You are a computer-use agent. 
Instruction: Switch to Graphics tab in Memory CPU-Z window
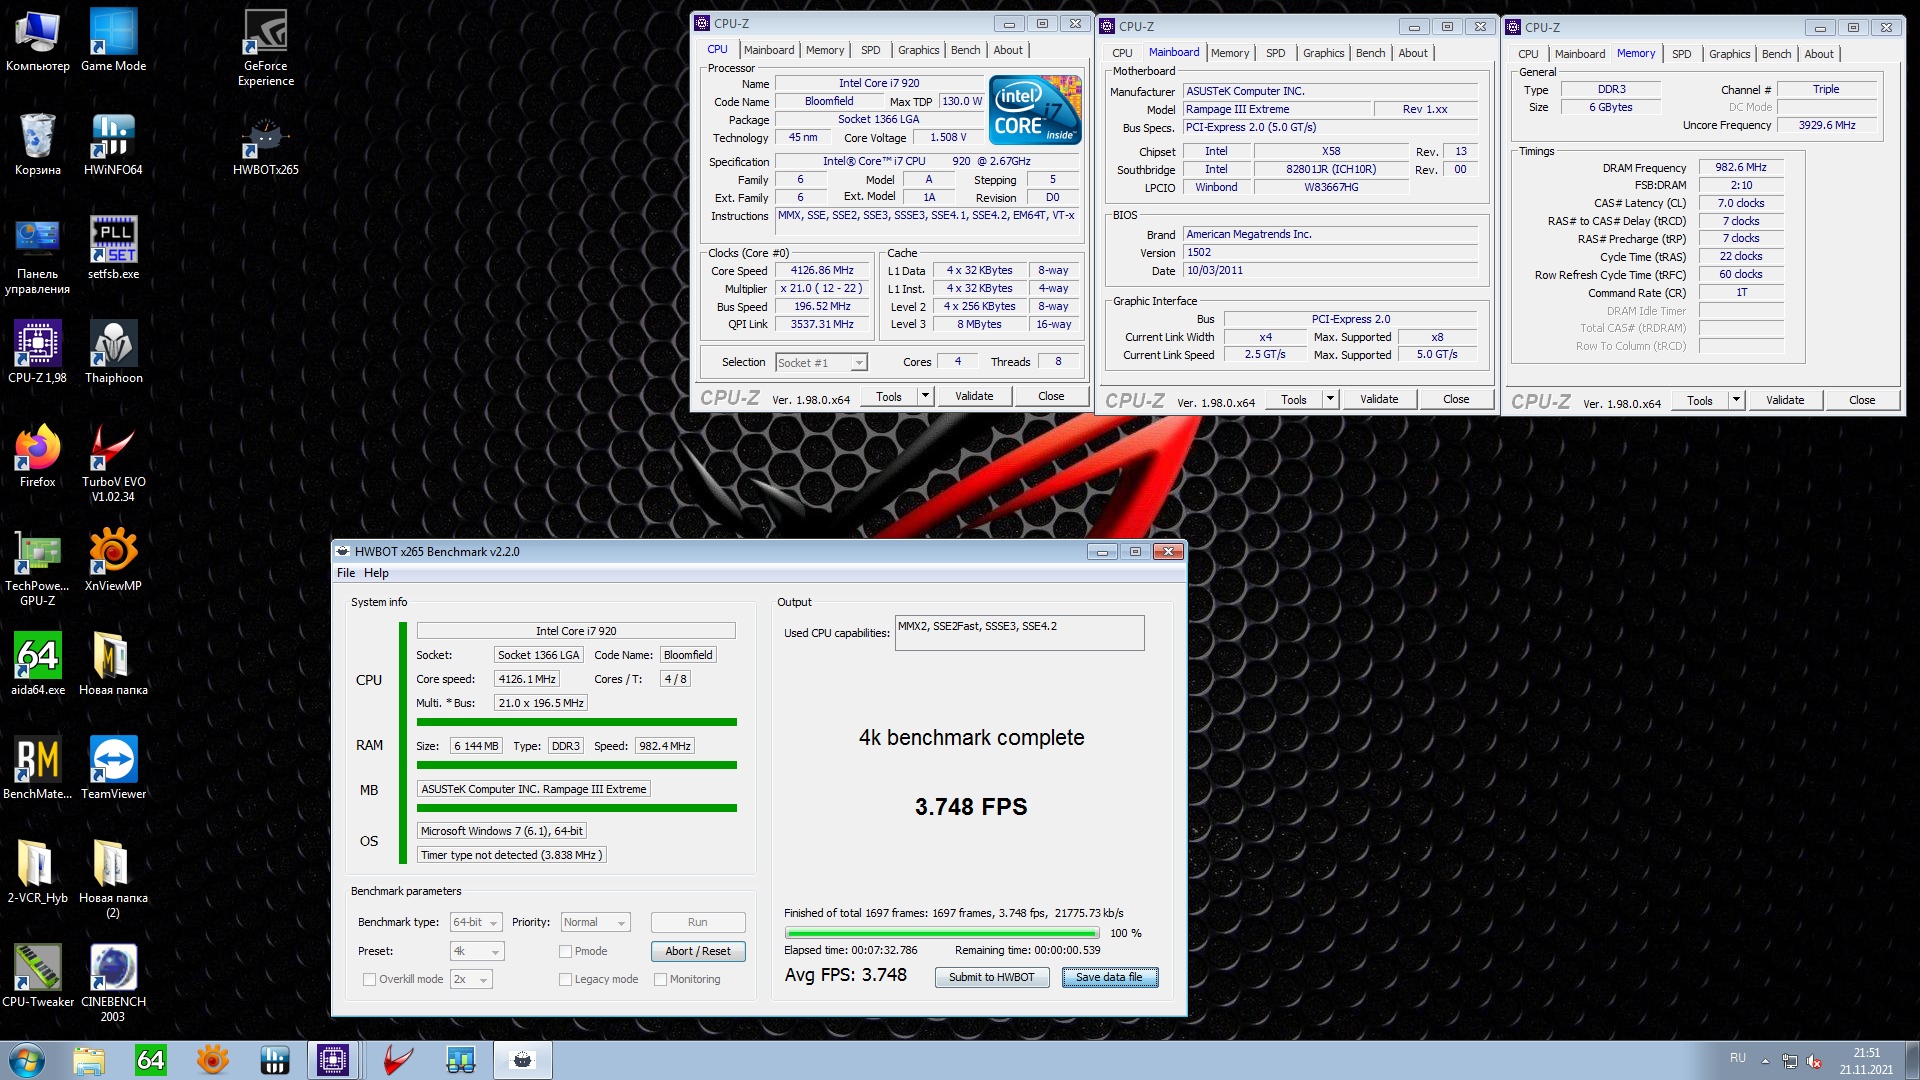pyautogui.click(x=1729, y=54)
